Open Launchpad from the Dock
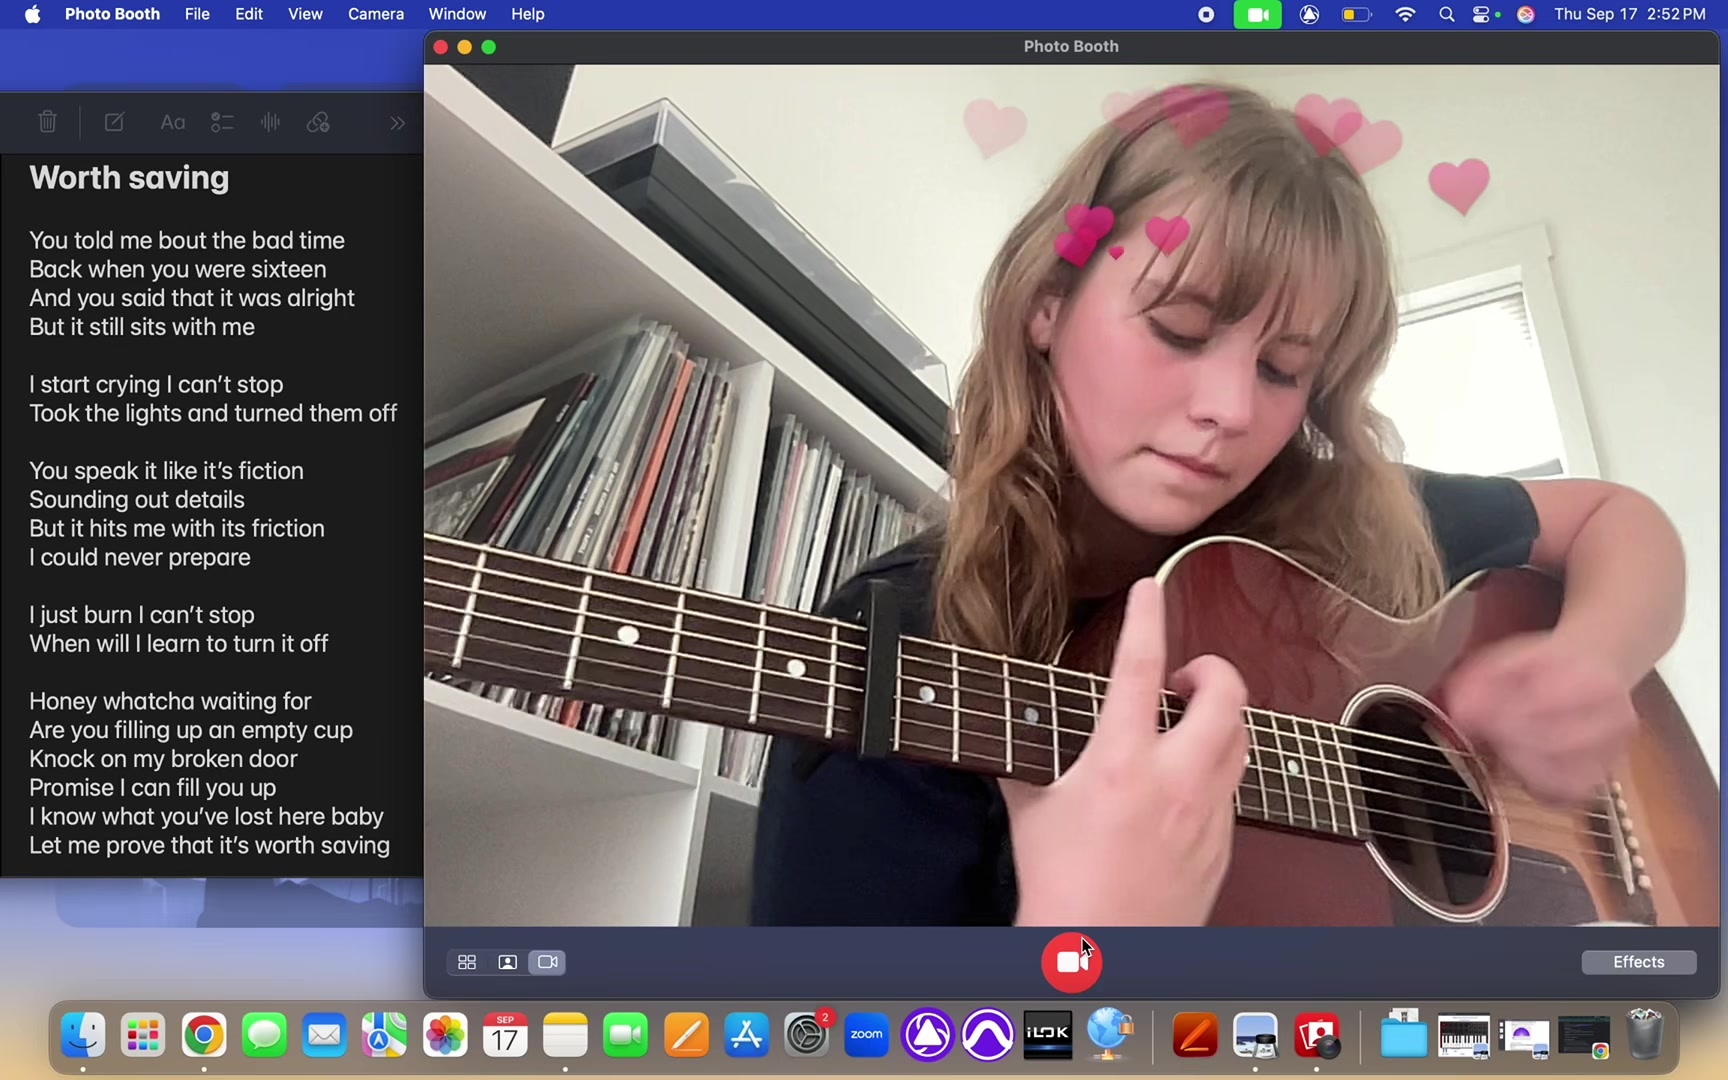Image resolution: width=1728 pixels, height=1080 pixels. 143,1035
